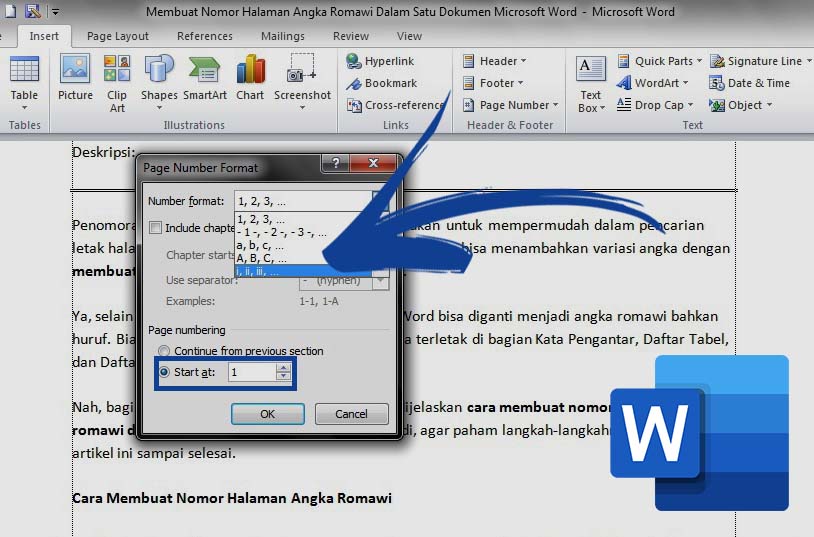The width and height of the screenshot is (814, 537).
Task: Switch to the Page Layout tab
Action: 118,36
